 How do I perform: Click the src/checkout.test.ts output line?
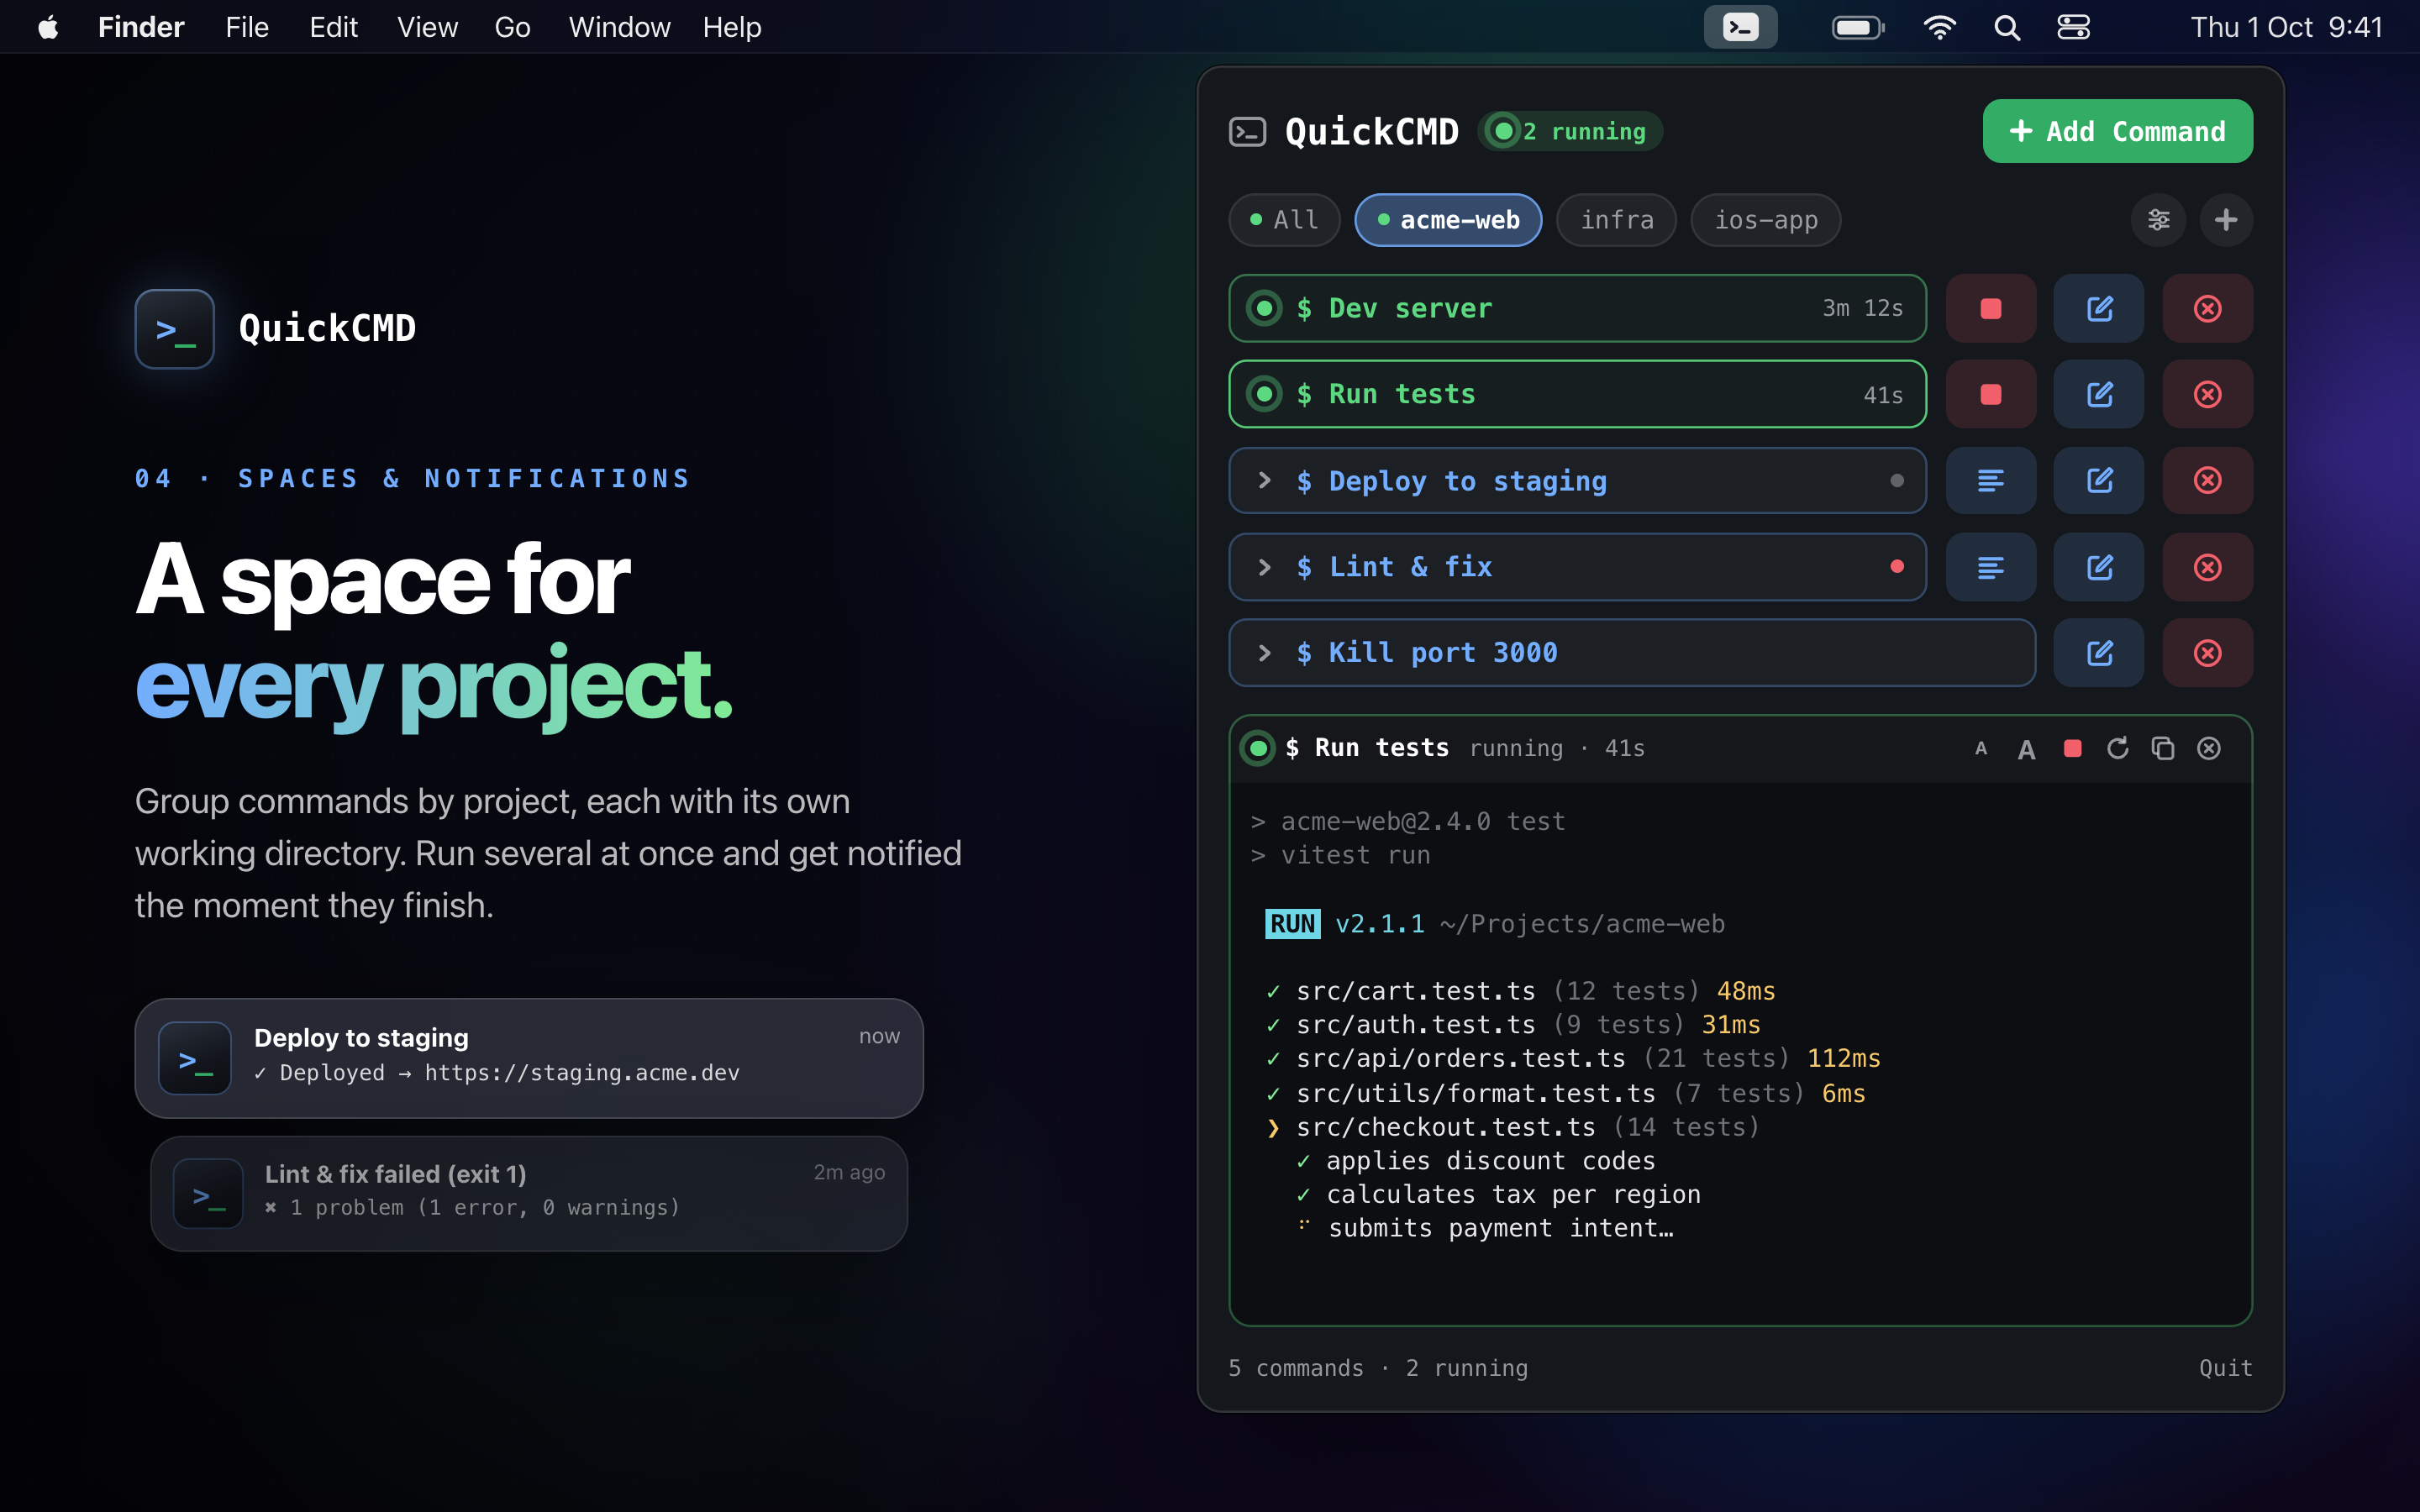point(1513,1127)
